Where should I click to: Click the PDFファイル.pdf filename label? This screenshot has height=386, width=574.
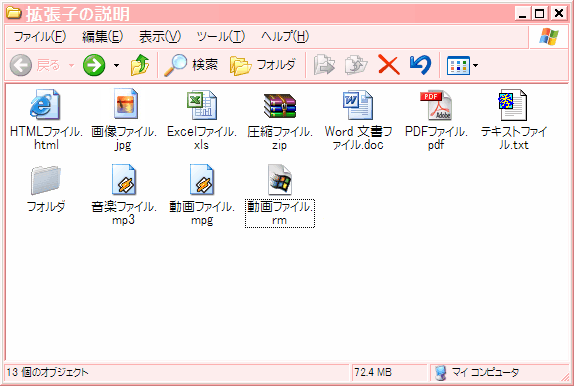pos(436,138)
